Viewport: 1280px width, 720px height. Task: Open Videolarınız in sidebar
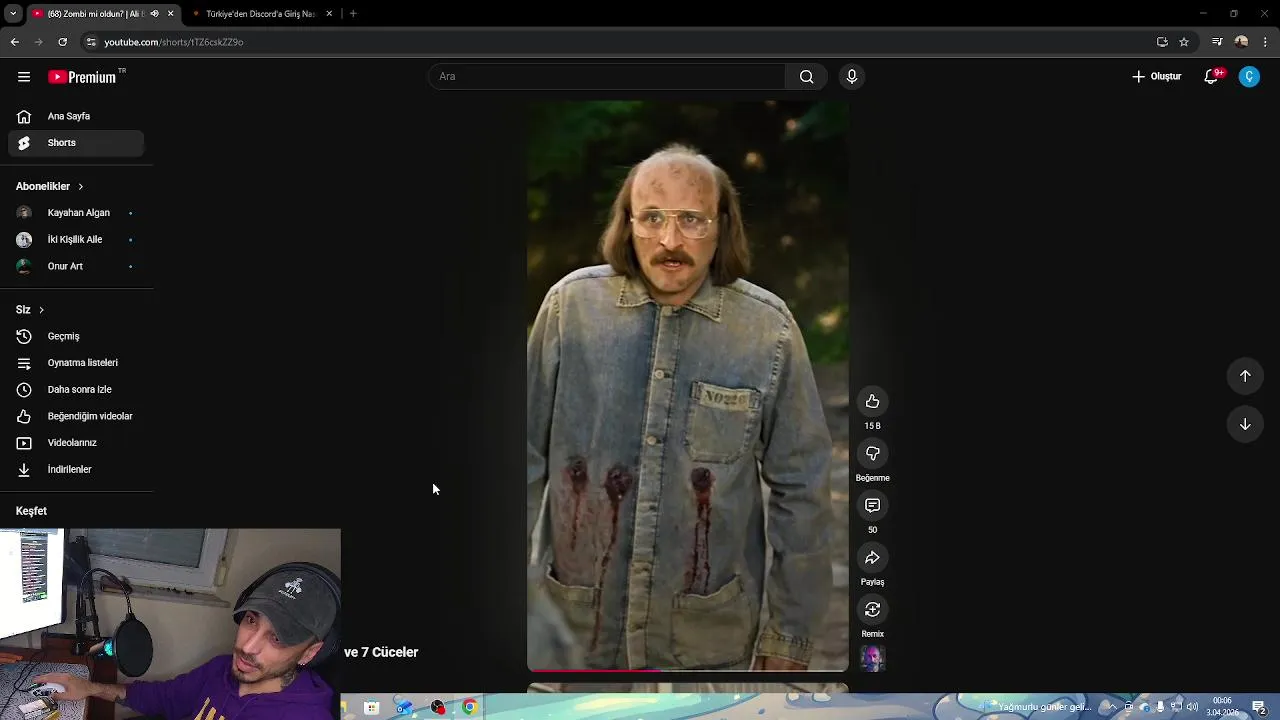[x=76, y=442]
